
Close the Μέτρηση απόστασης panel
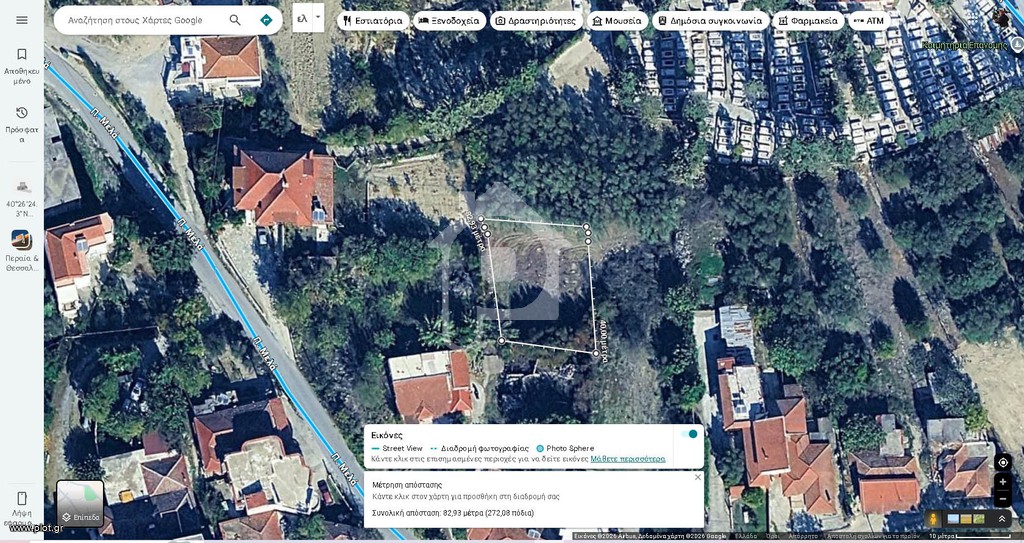(697, 478)
